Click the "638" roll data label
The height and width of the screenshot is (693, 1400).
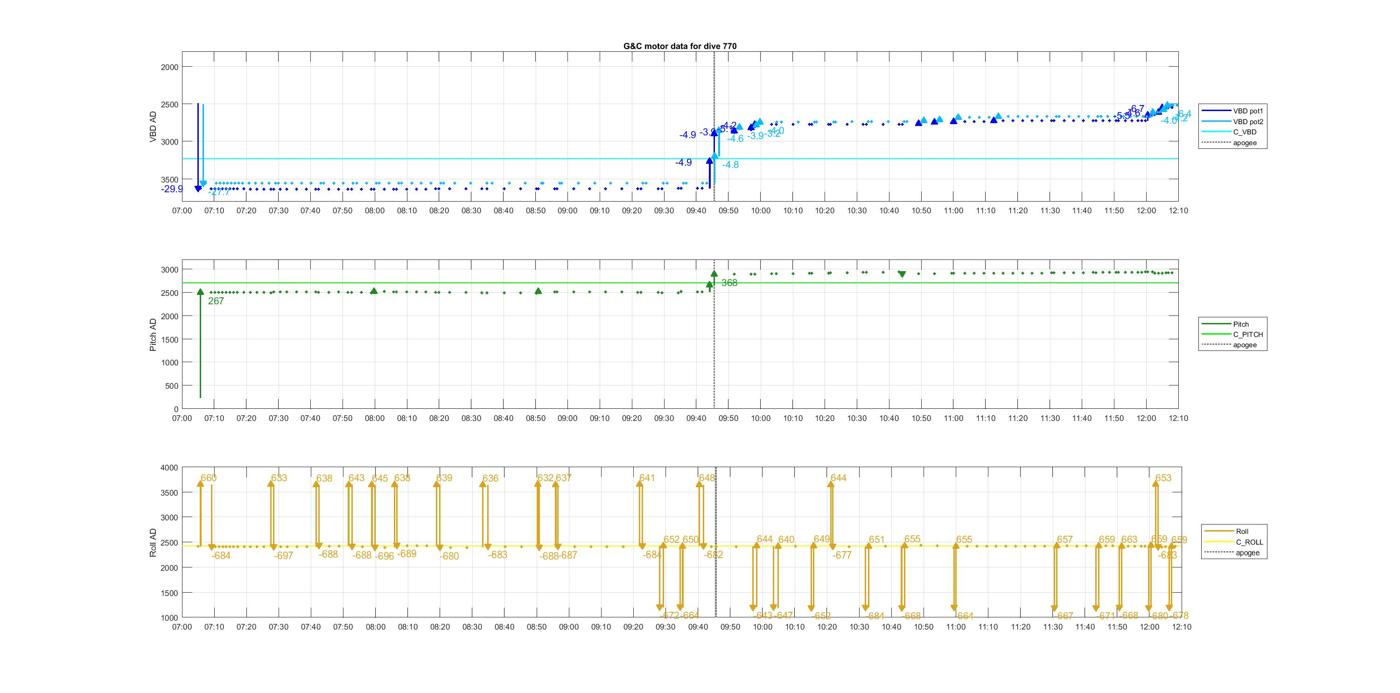click(x=324, y=478)
